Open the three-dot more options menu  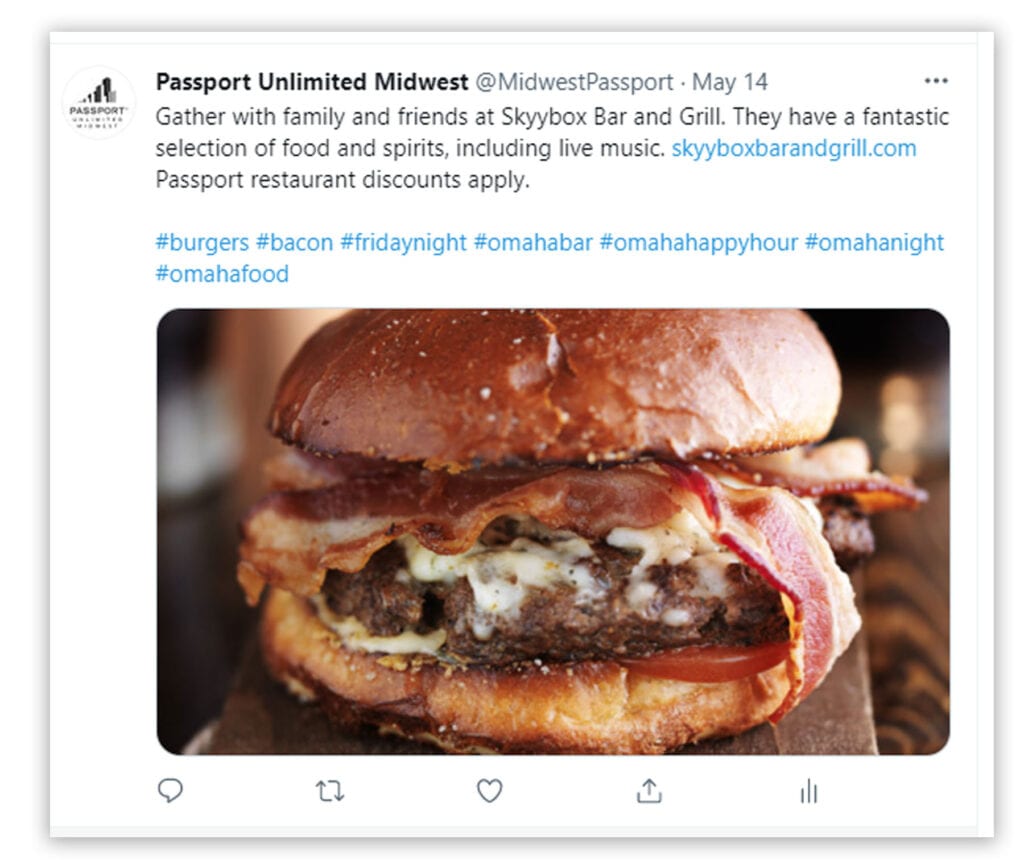(936, 81)
